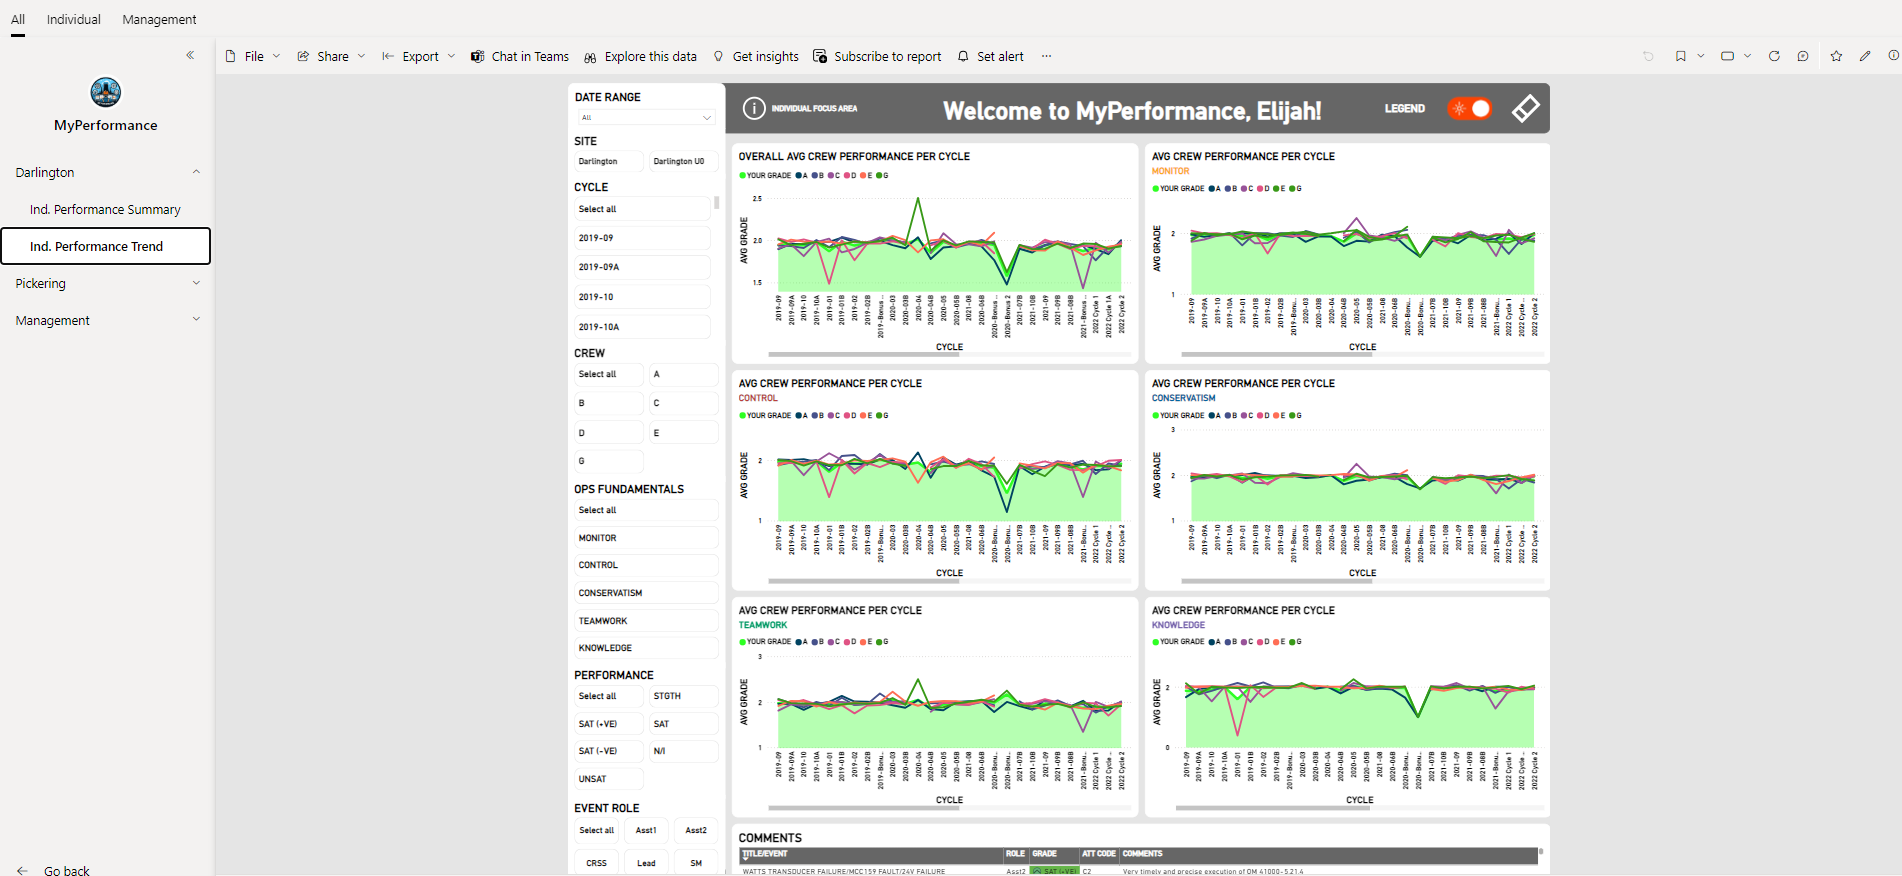1902x876 pixels.
Task: Select cycle 2019-09
Action: click(642, 238)
